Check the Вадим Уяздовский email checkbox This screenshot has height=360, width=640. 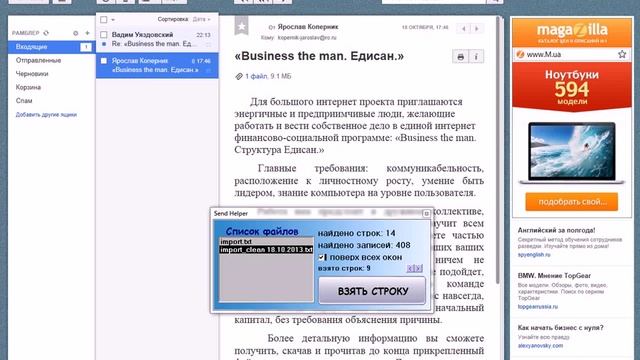pyautogui.click(x=104, y=35)
